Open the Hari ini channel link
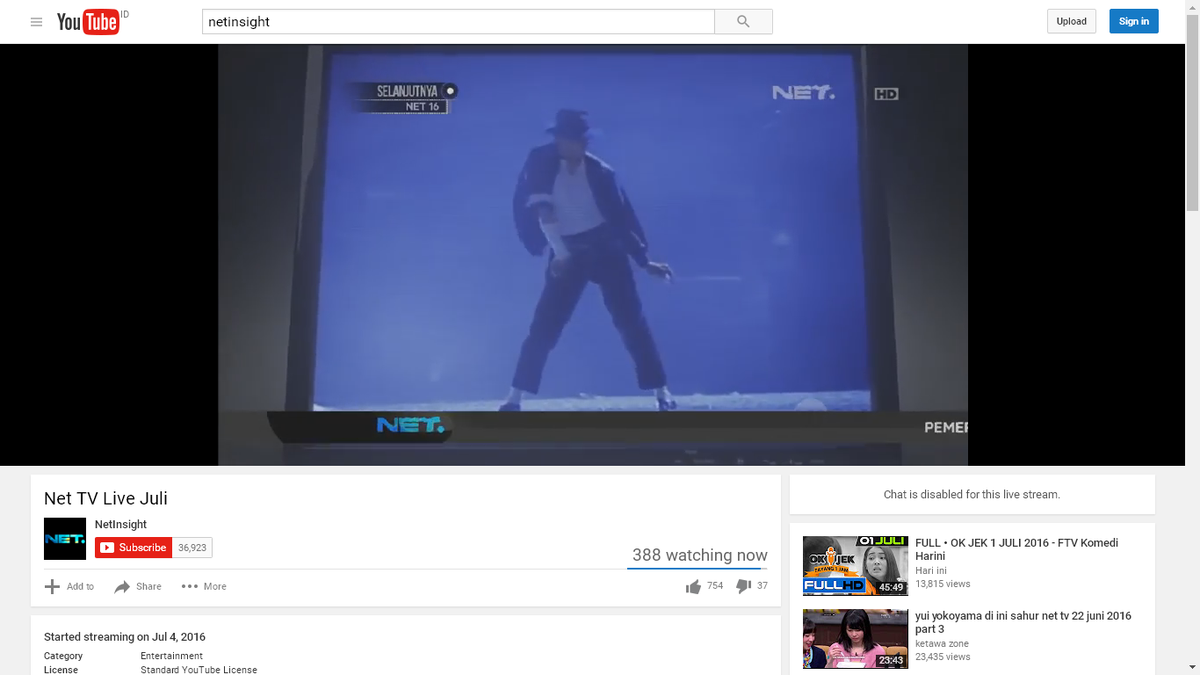Image resolution: width=1200 pixels, height=675 pixels. point(930,570)
